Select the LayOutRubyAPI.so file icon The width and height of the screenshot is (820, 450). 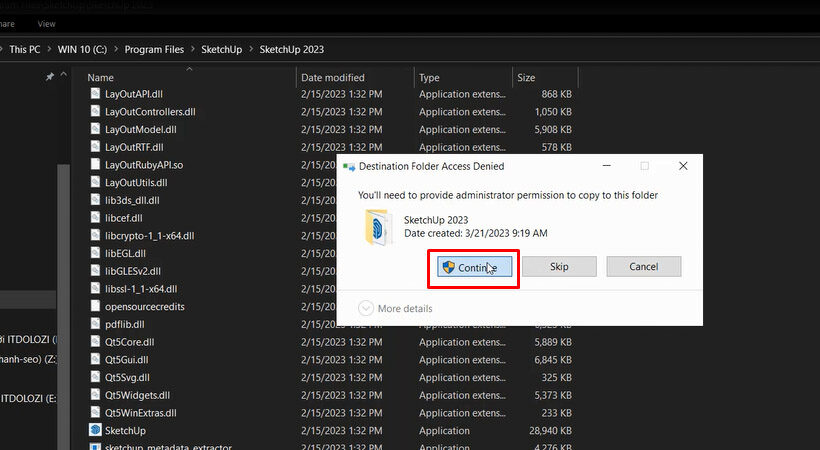[x=95, y=165]
